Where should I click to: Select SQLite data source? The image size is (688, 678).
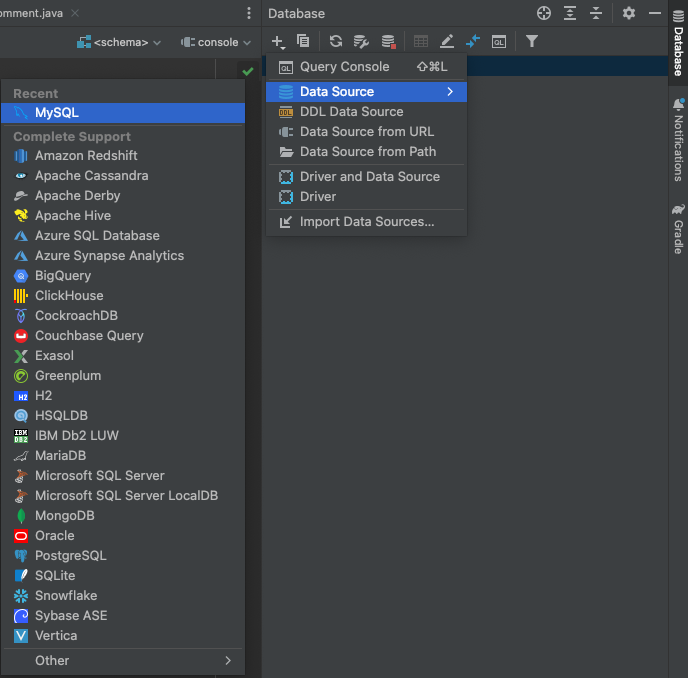tap(123, 575)
